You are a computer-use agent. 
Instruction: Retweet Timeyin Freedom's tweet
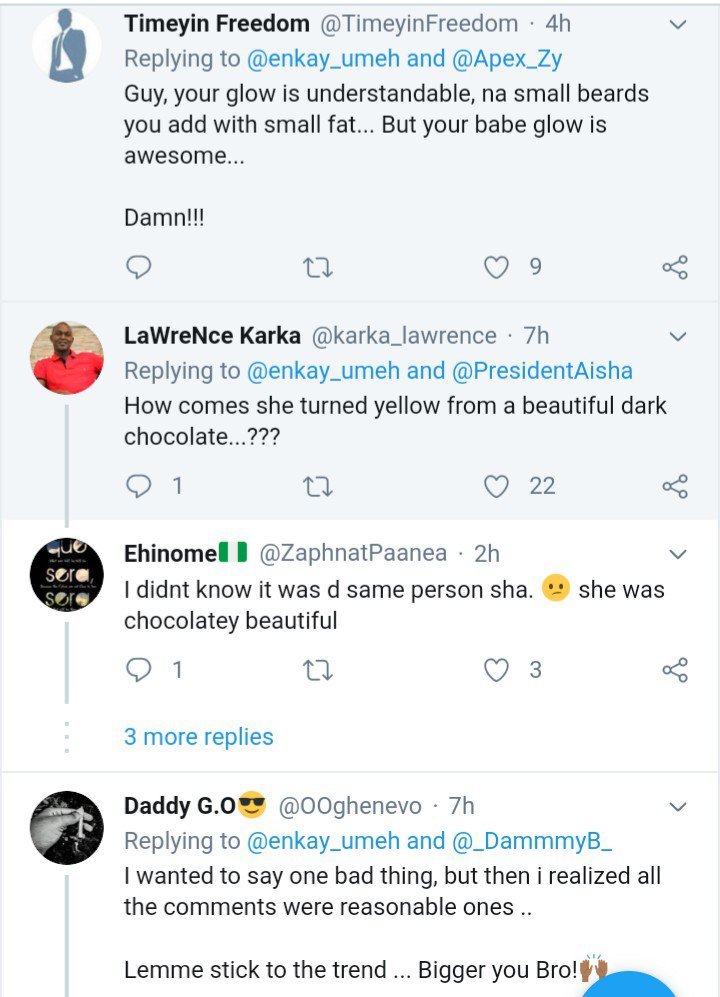tap(317, 267)
